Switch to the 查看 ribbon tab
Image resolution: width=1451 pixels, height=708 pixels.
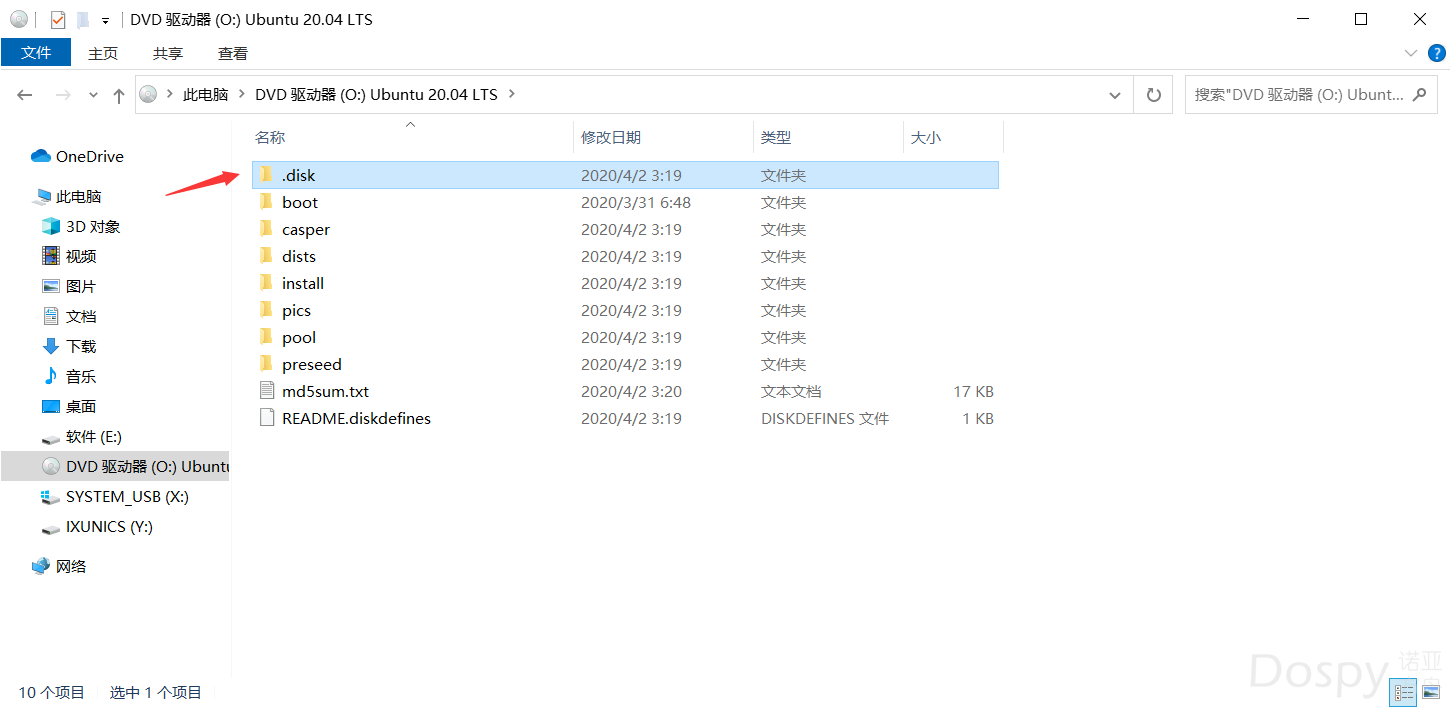(x=233, y=53)
